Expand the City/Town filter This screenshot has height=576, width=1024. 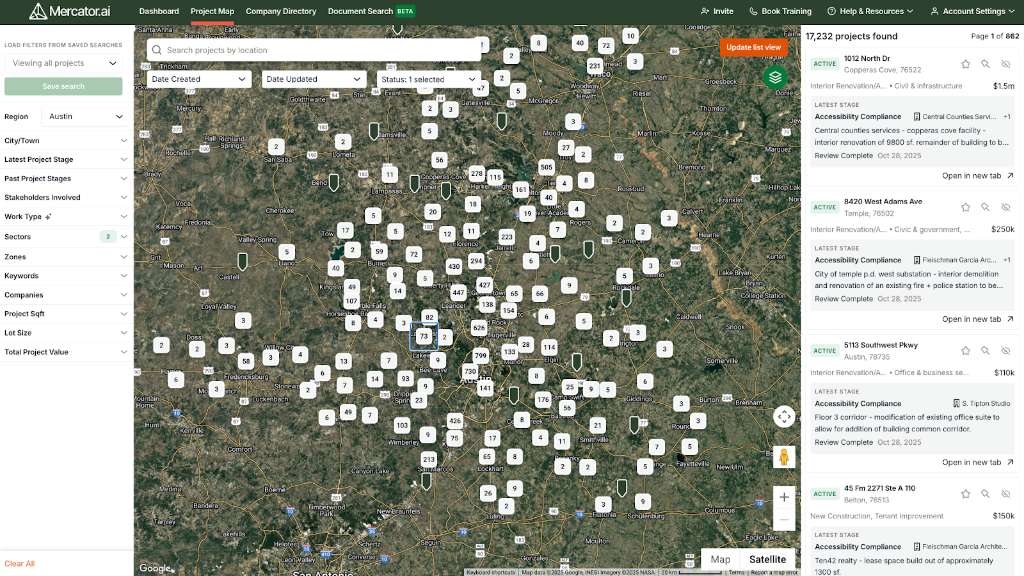65,140
